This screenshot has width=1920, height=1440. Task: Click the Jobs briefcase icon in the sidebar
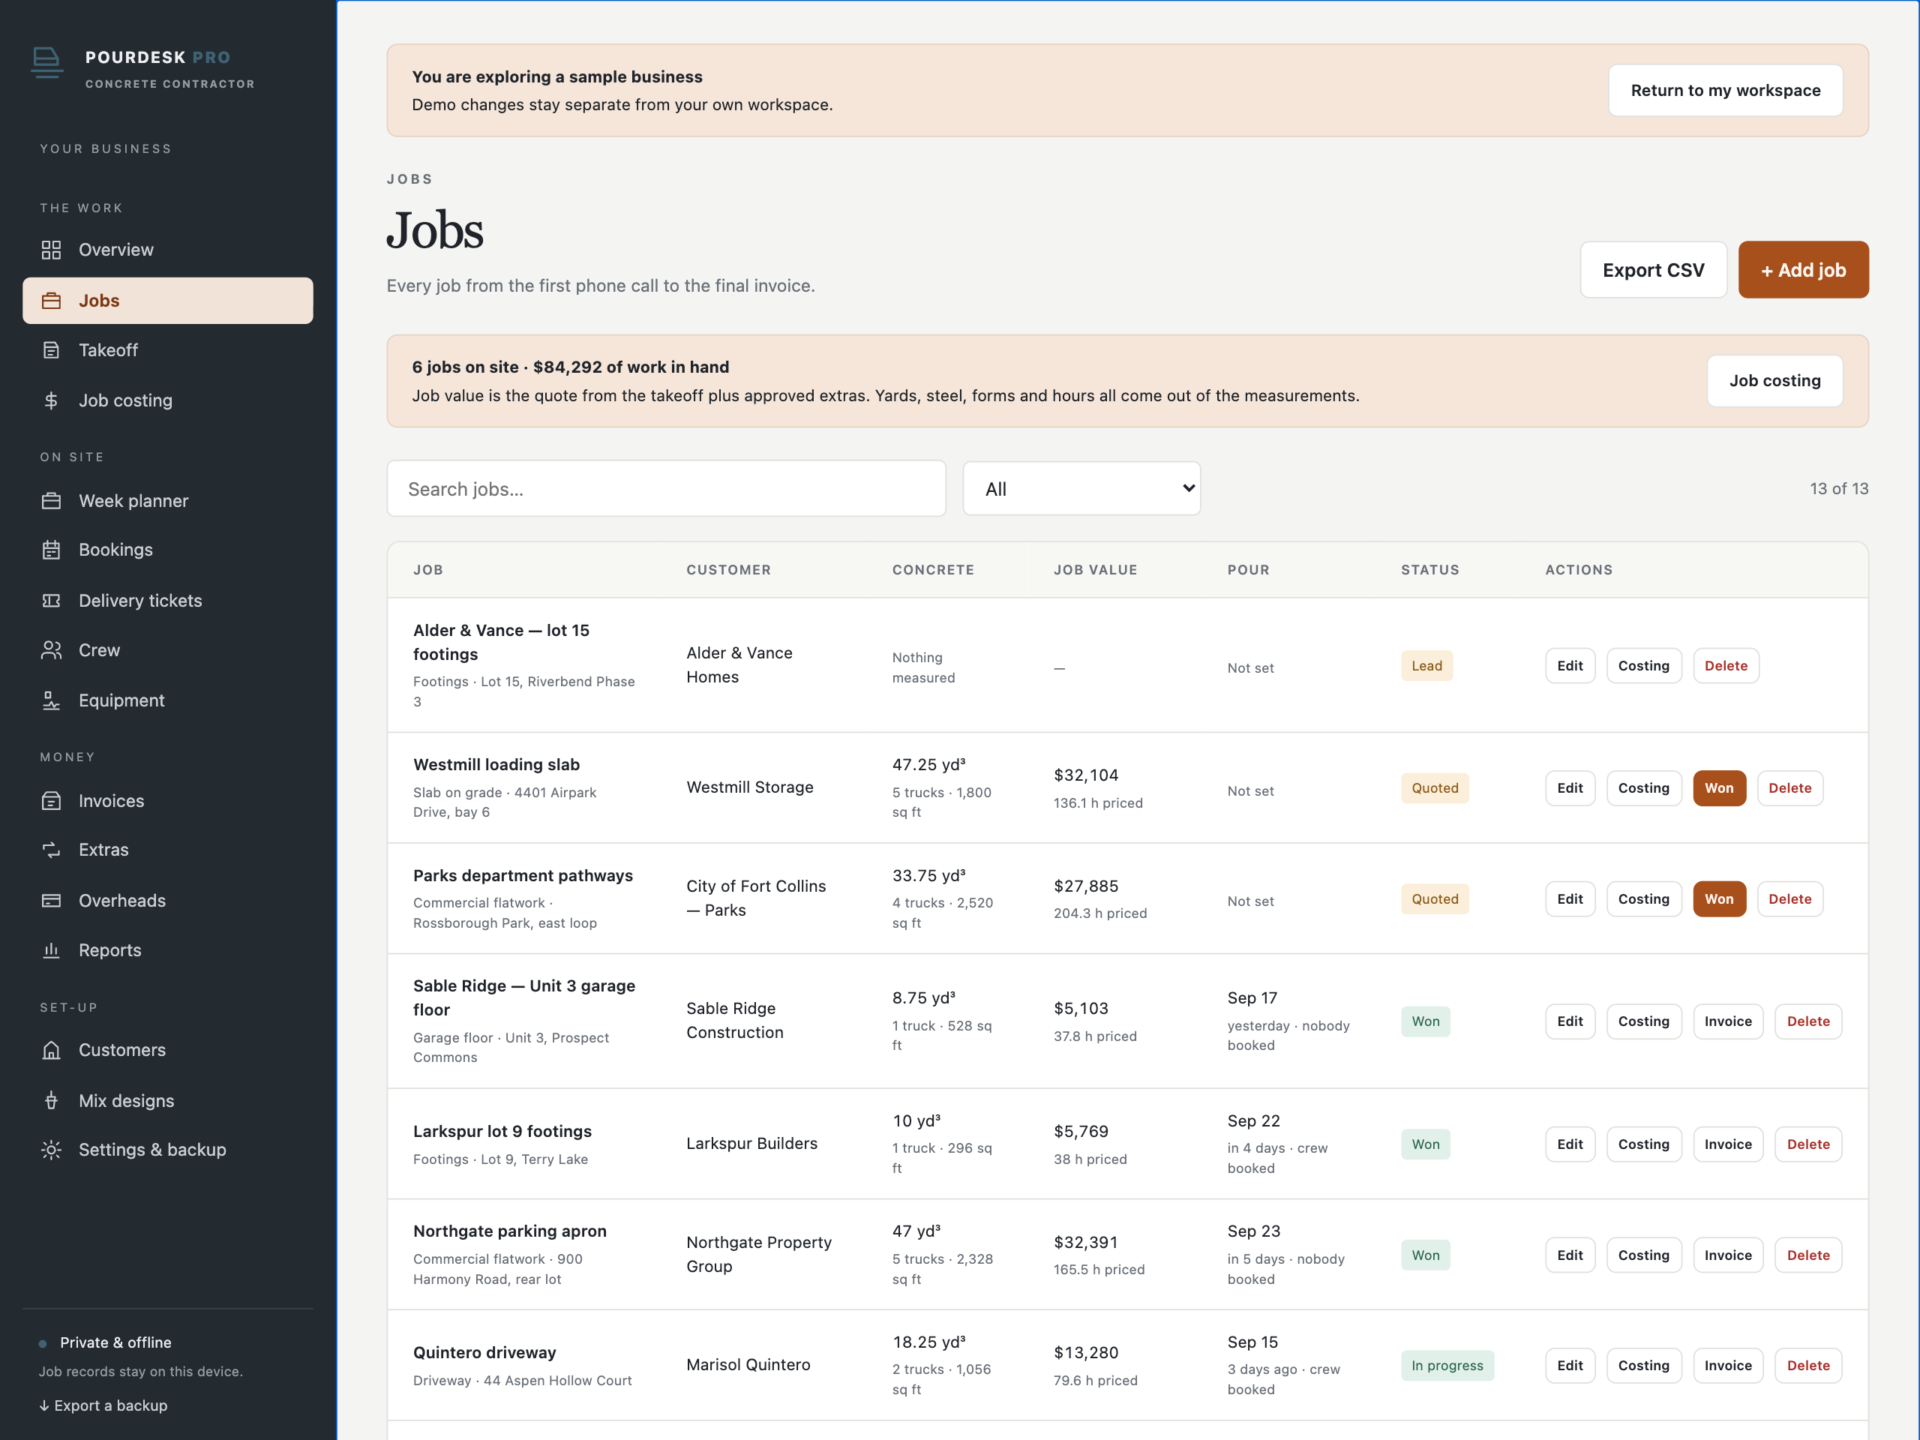[x=51, y=301]
